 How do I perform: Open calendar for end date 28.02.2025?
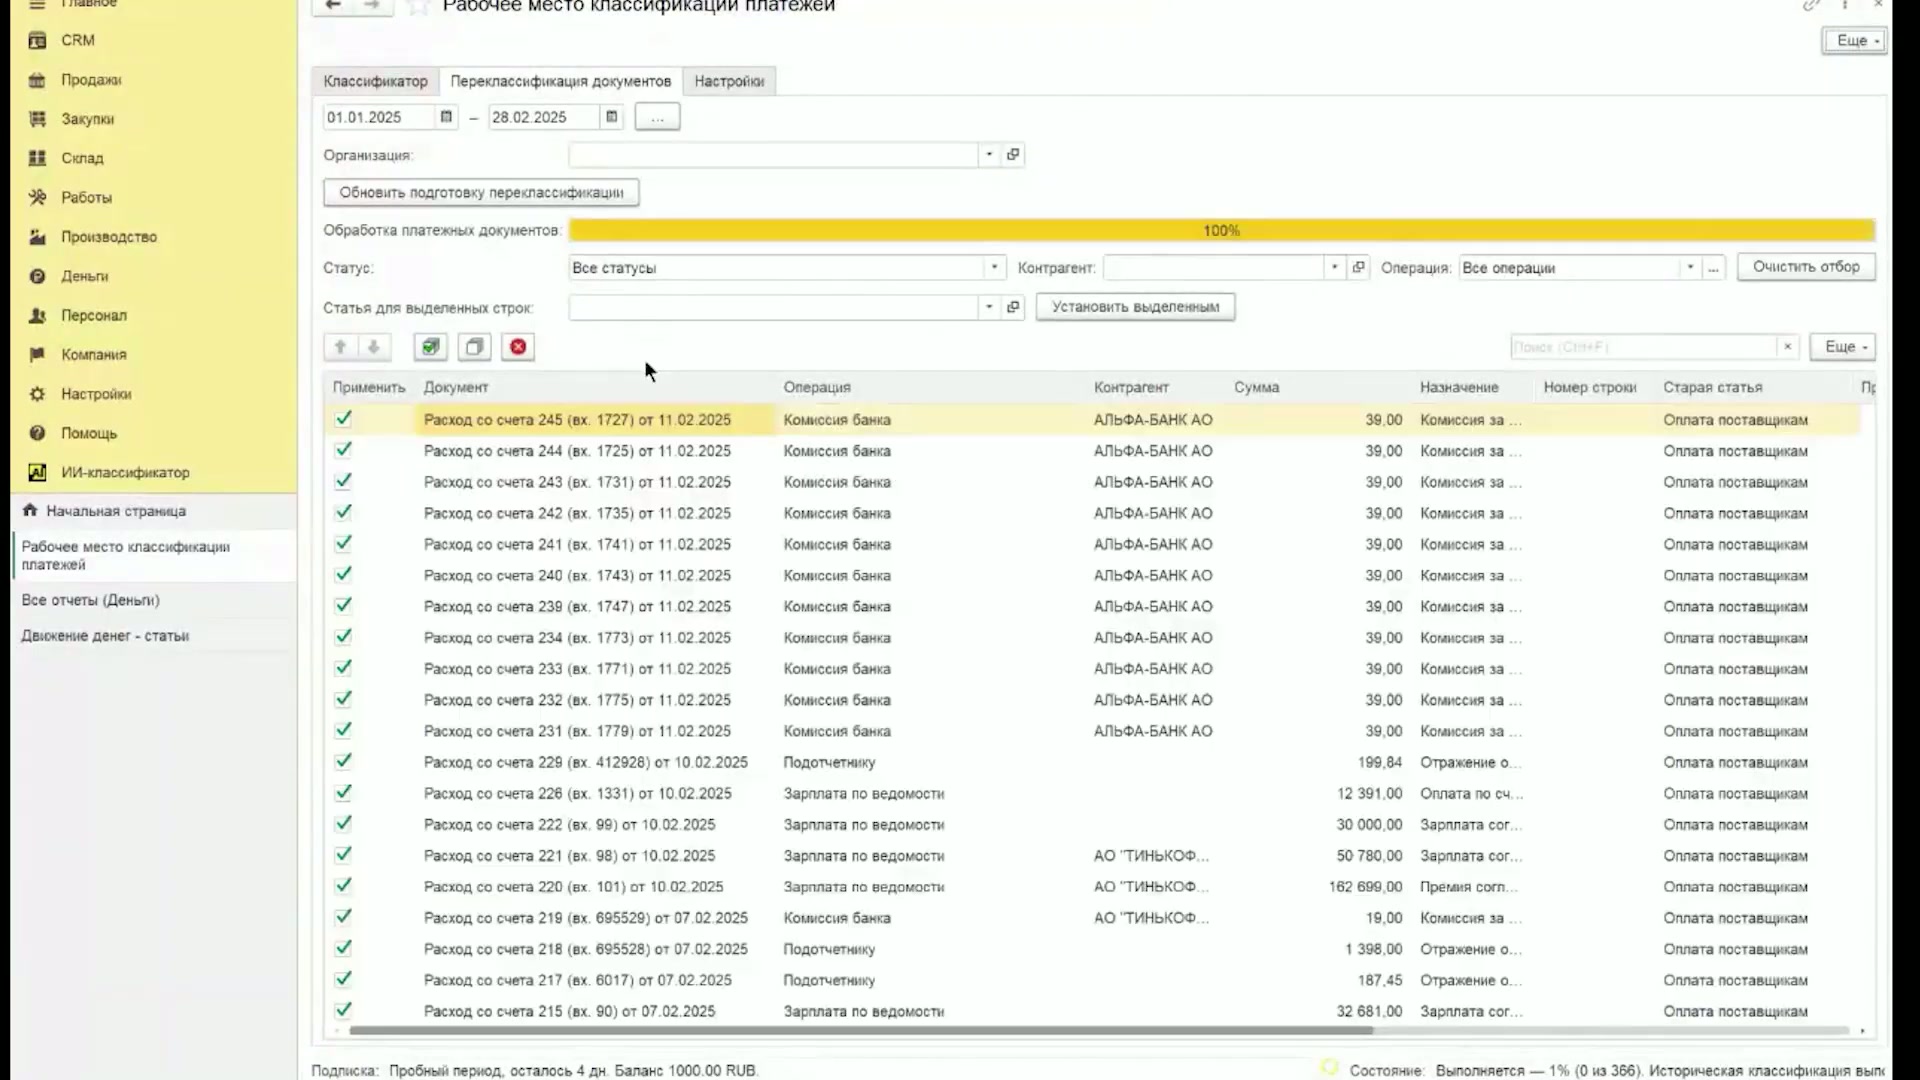pyautogui.click(x=611, y=117)
